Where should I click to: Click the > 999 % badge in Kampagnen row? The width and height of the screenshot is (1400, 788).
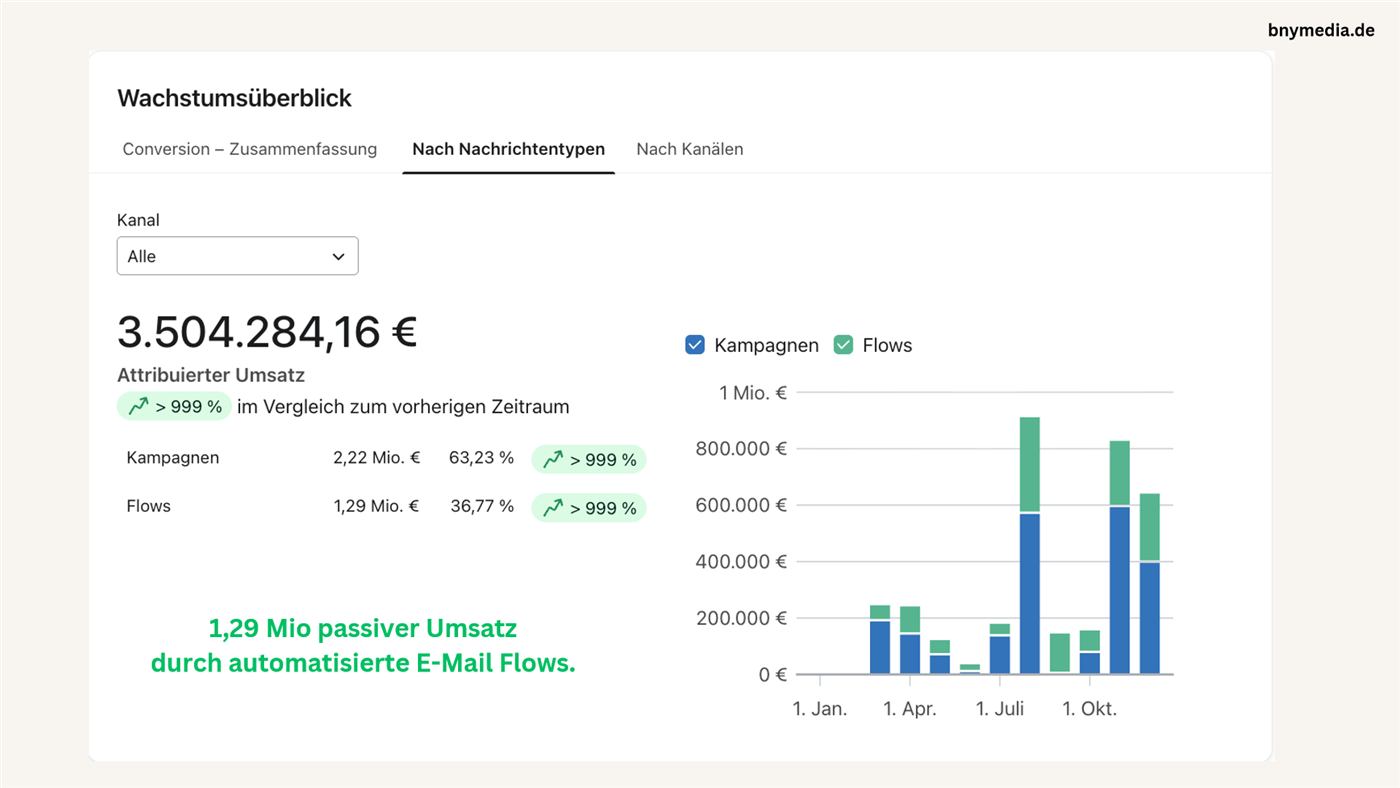589,459
